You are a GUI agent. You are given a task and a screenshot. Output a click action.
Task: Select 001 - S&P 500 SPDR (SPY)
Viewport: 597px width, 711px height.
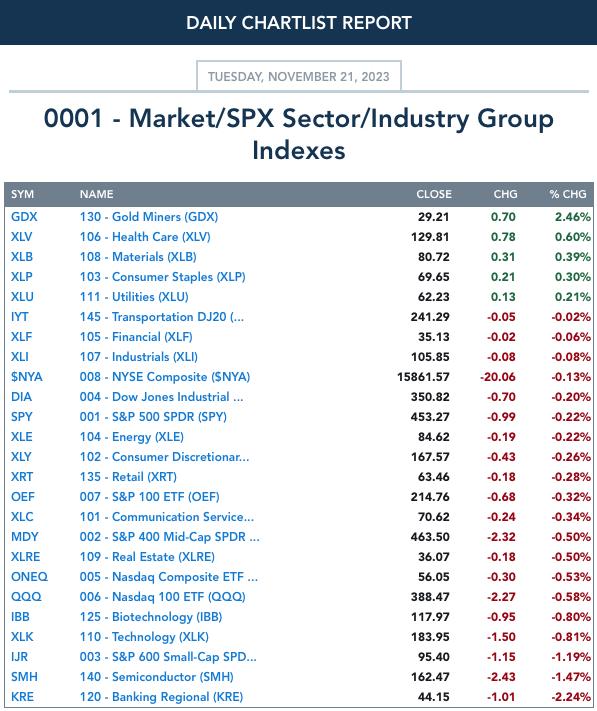(x=153, y=417)
